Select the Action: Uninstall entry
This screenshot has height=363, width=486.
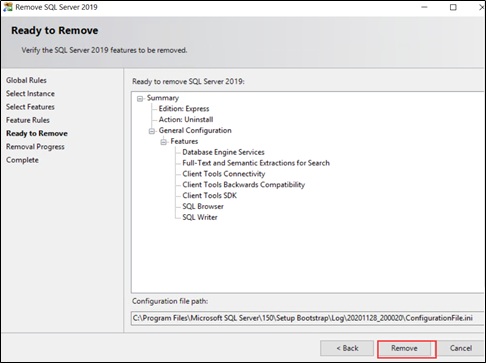click(x=186, y=119)
